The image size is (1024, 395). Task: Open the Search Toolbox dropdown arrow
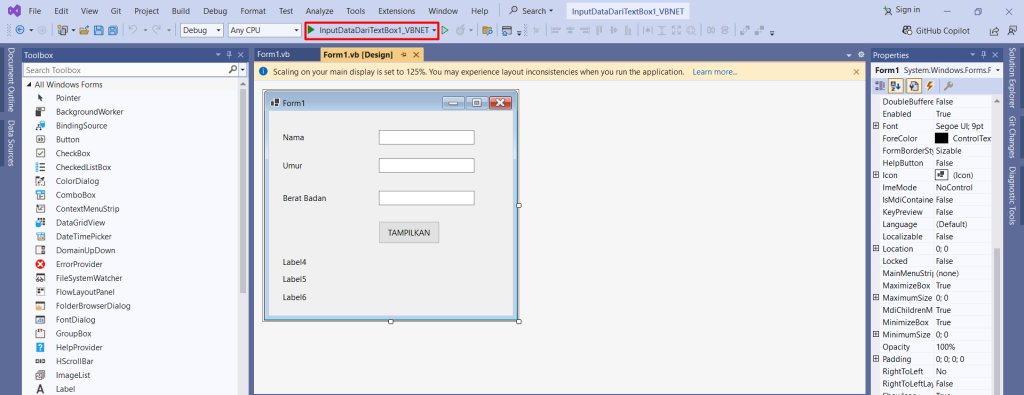click(243, 70)
